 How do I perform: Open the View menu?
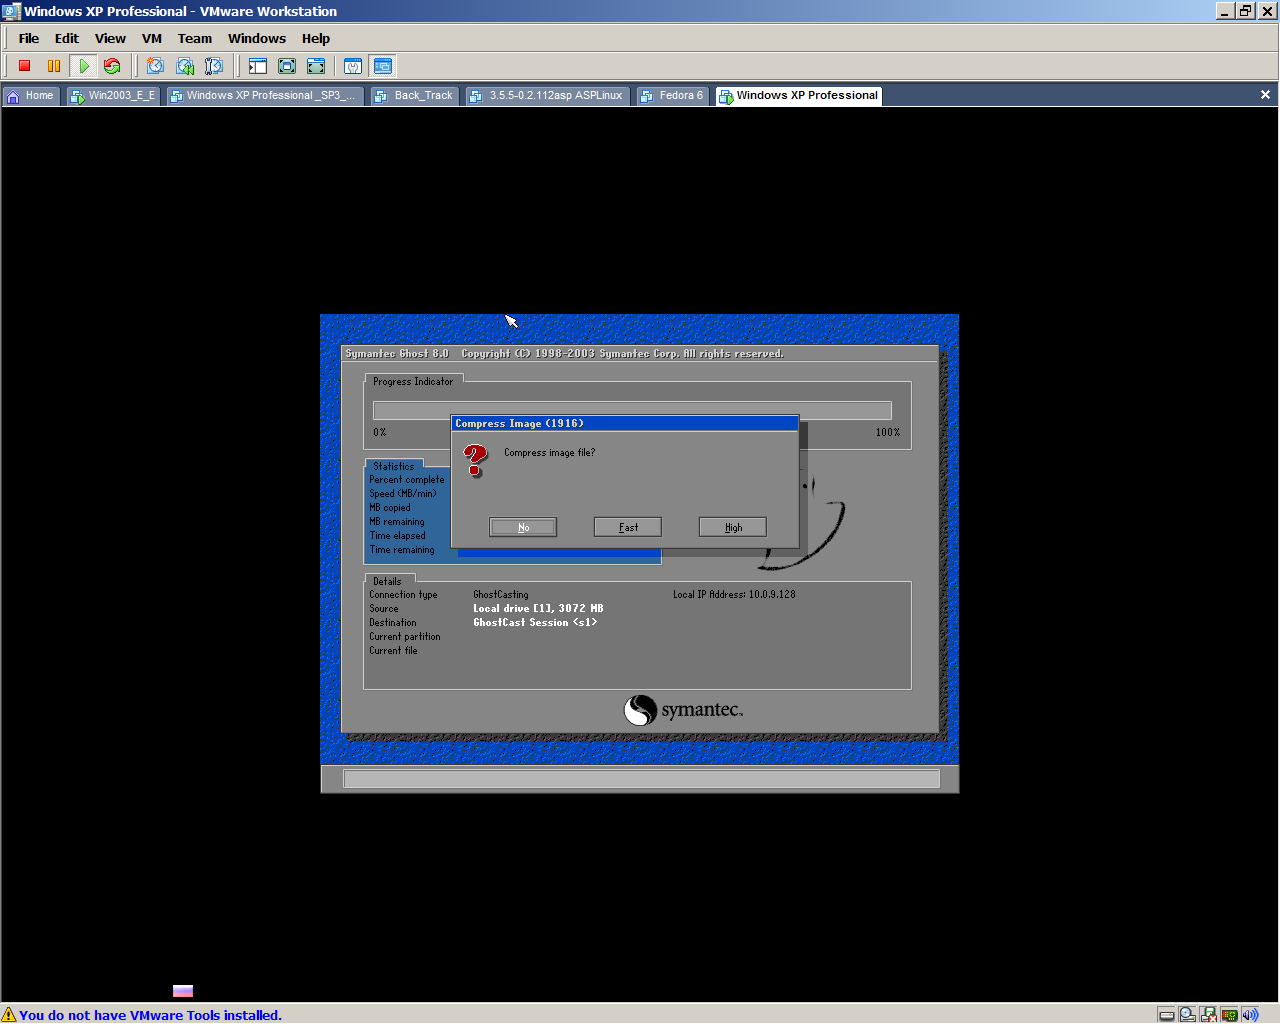[110, 38]
